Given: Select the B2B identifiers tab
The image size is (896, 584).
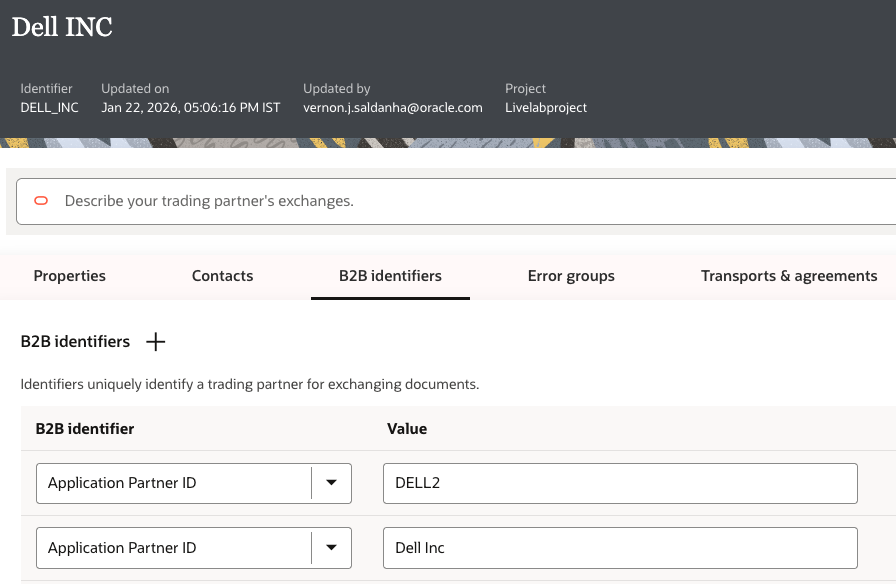Looking at the screenshot, I should pos(390,276).
